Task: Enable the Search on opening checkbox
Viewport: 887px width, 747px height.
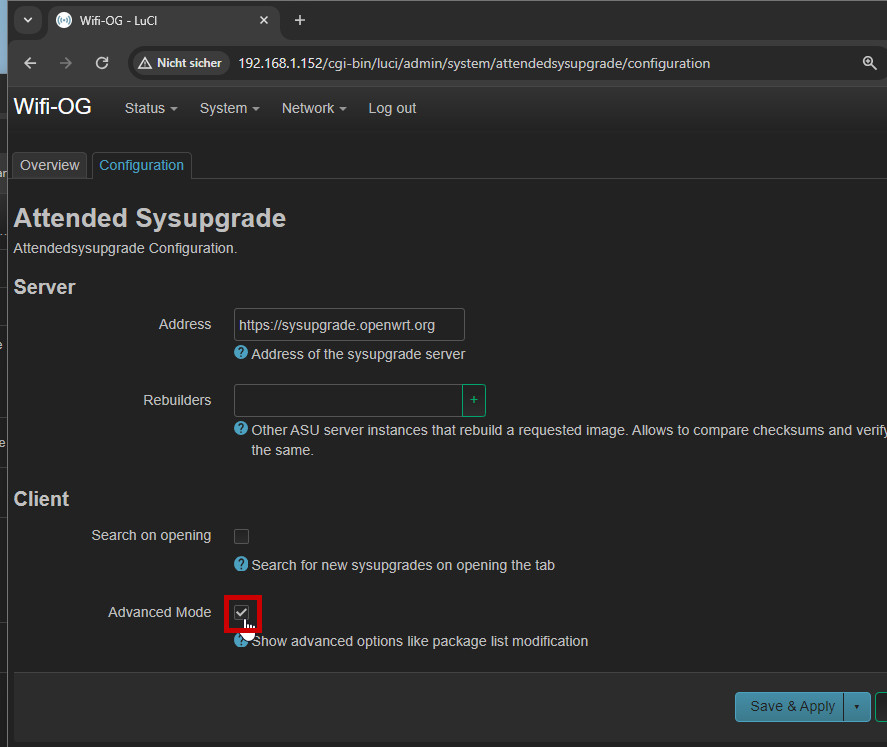Action: tap(241, 536)
